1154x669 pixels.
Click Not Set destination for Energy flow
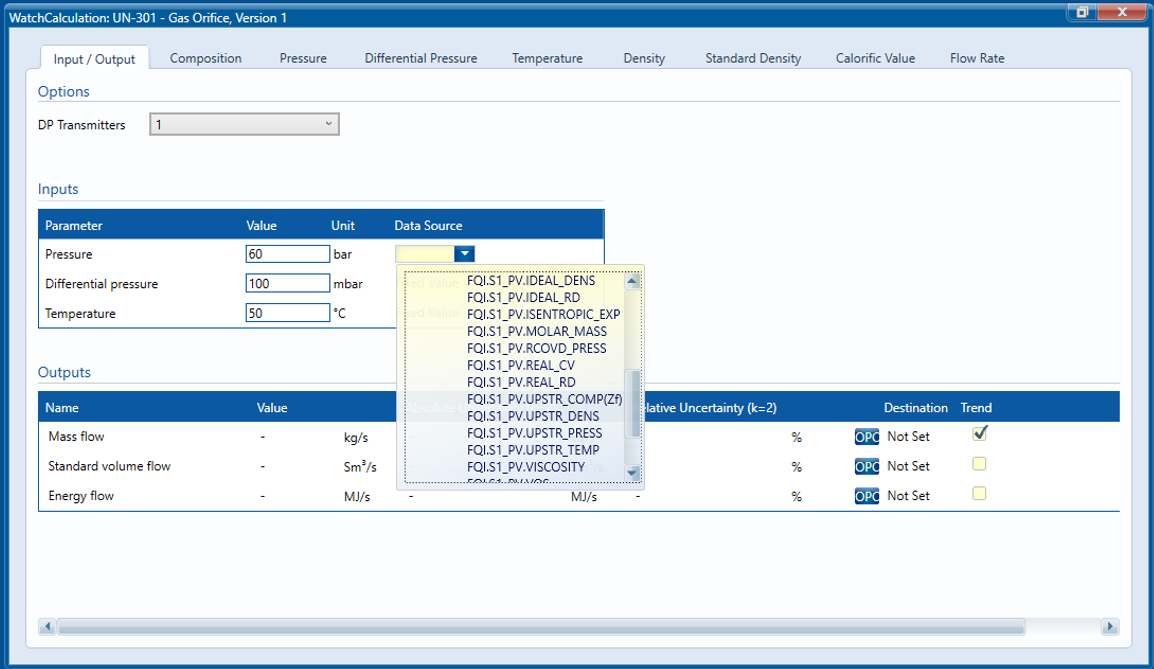pyautogui.click(x=908, y=495)
